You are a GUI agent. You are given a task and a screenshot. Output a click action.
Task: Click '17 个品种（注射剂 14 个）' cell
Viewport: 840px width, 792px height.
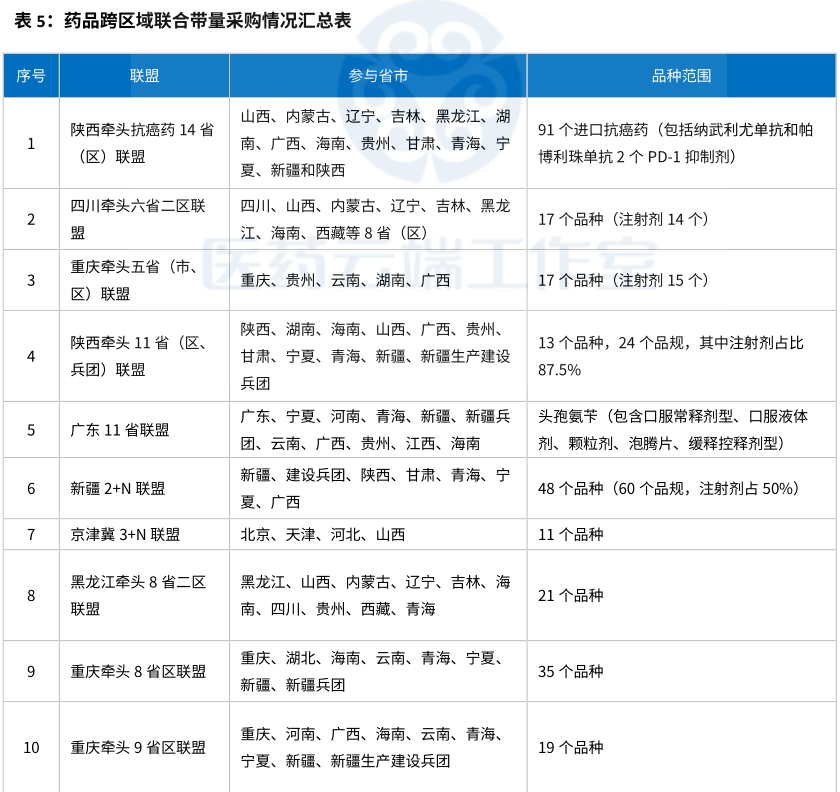click(681, 219)
